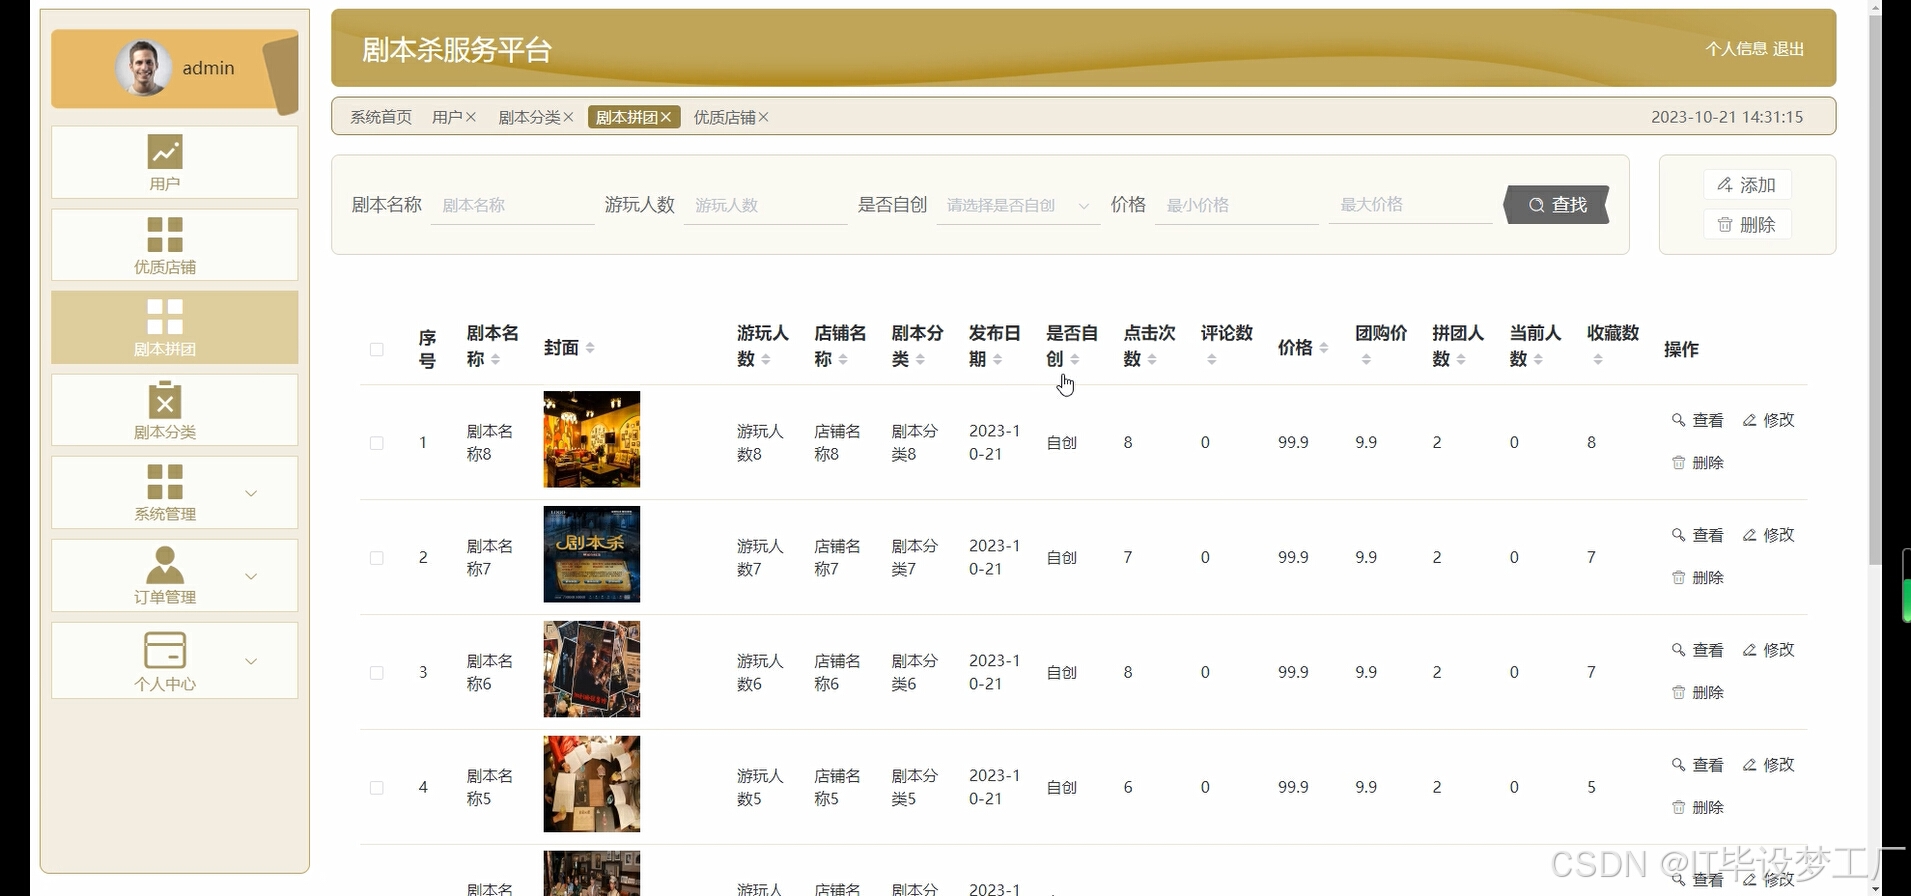Sort by 店铺名称 column
1911x896 pixels.
(843, 359)
